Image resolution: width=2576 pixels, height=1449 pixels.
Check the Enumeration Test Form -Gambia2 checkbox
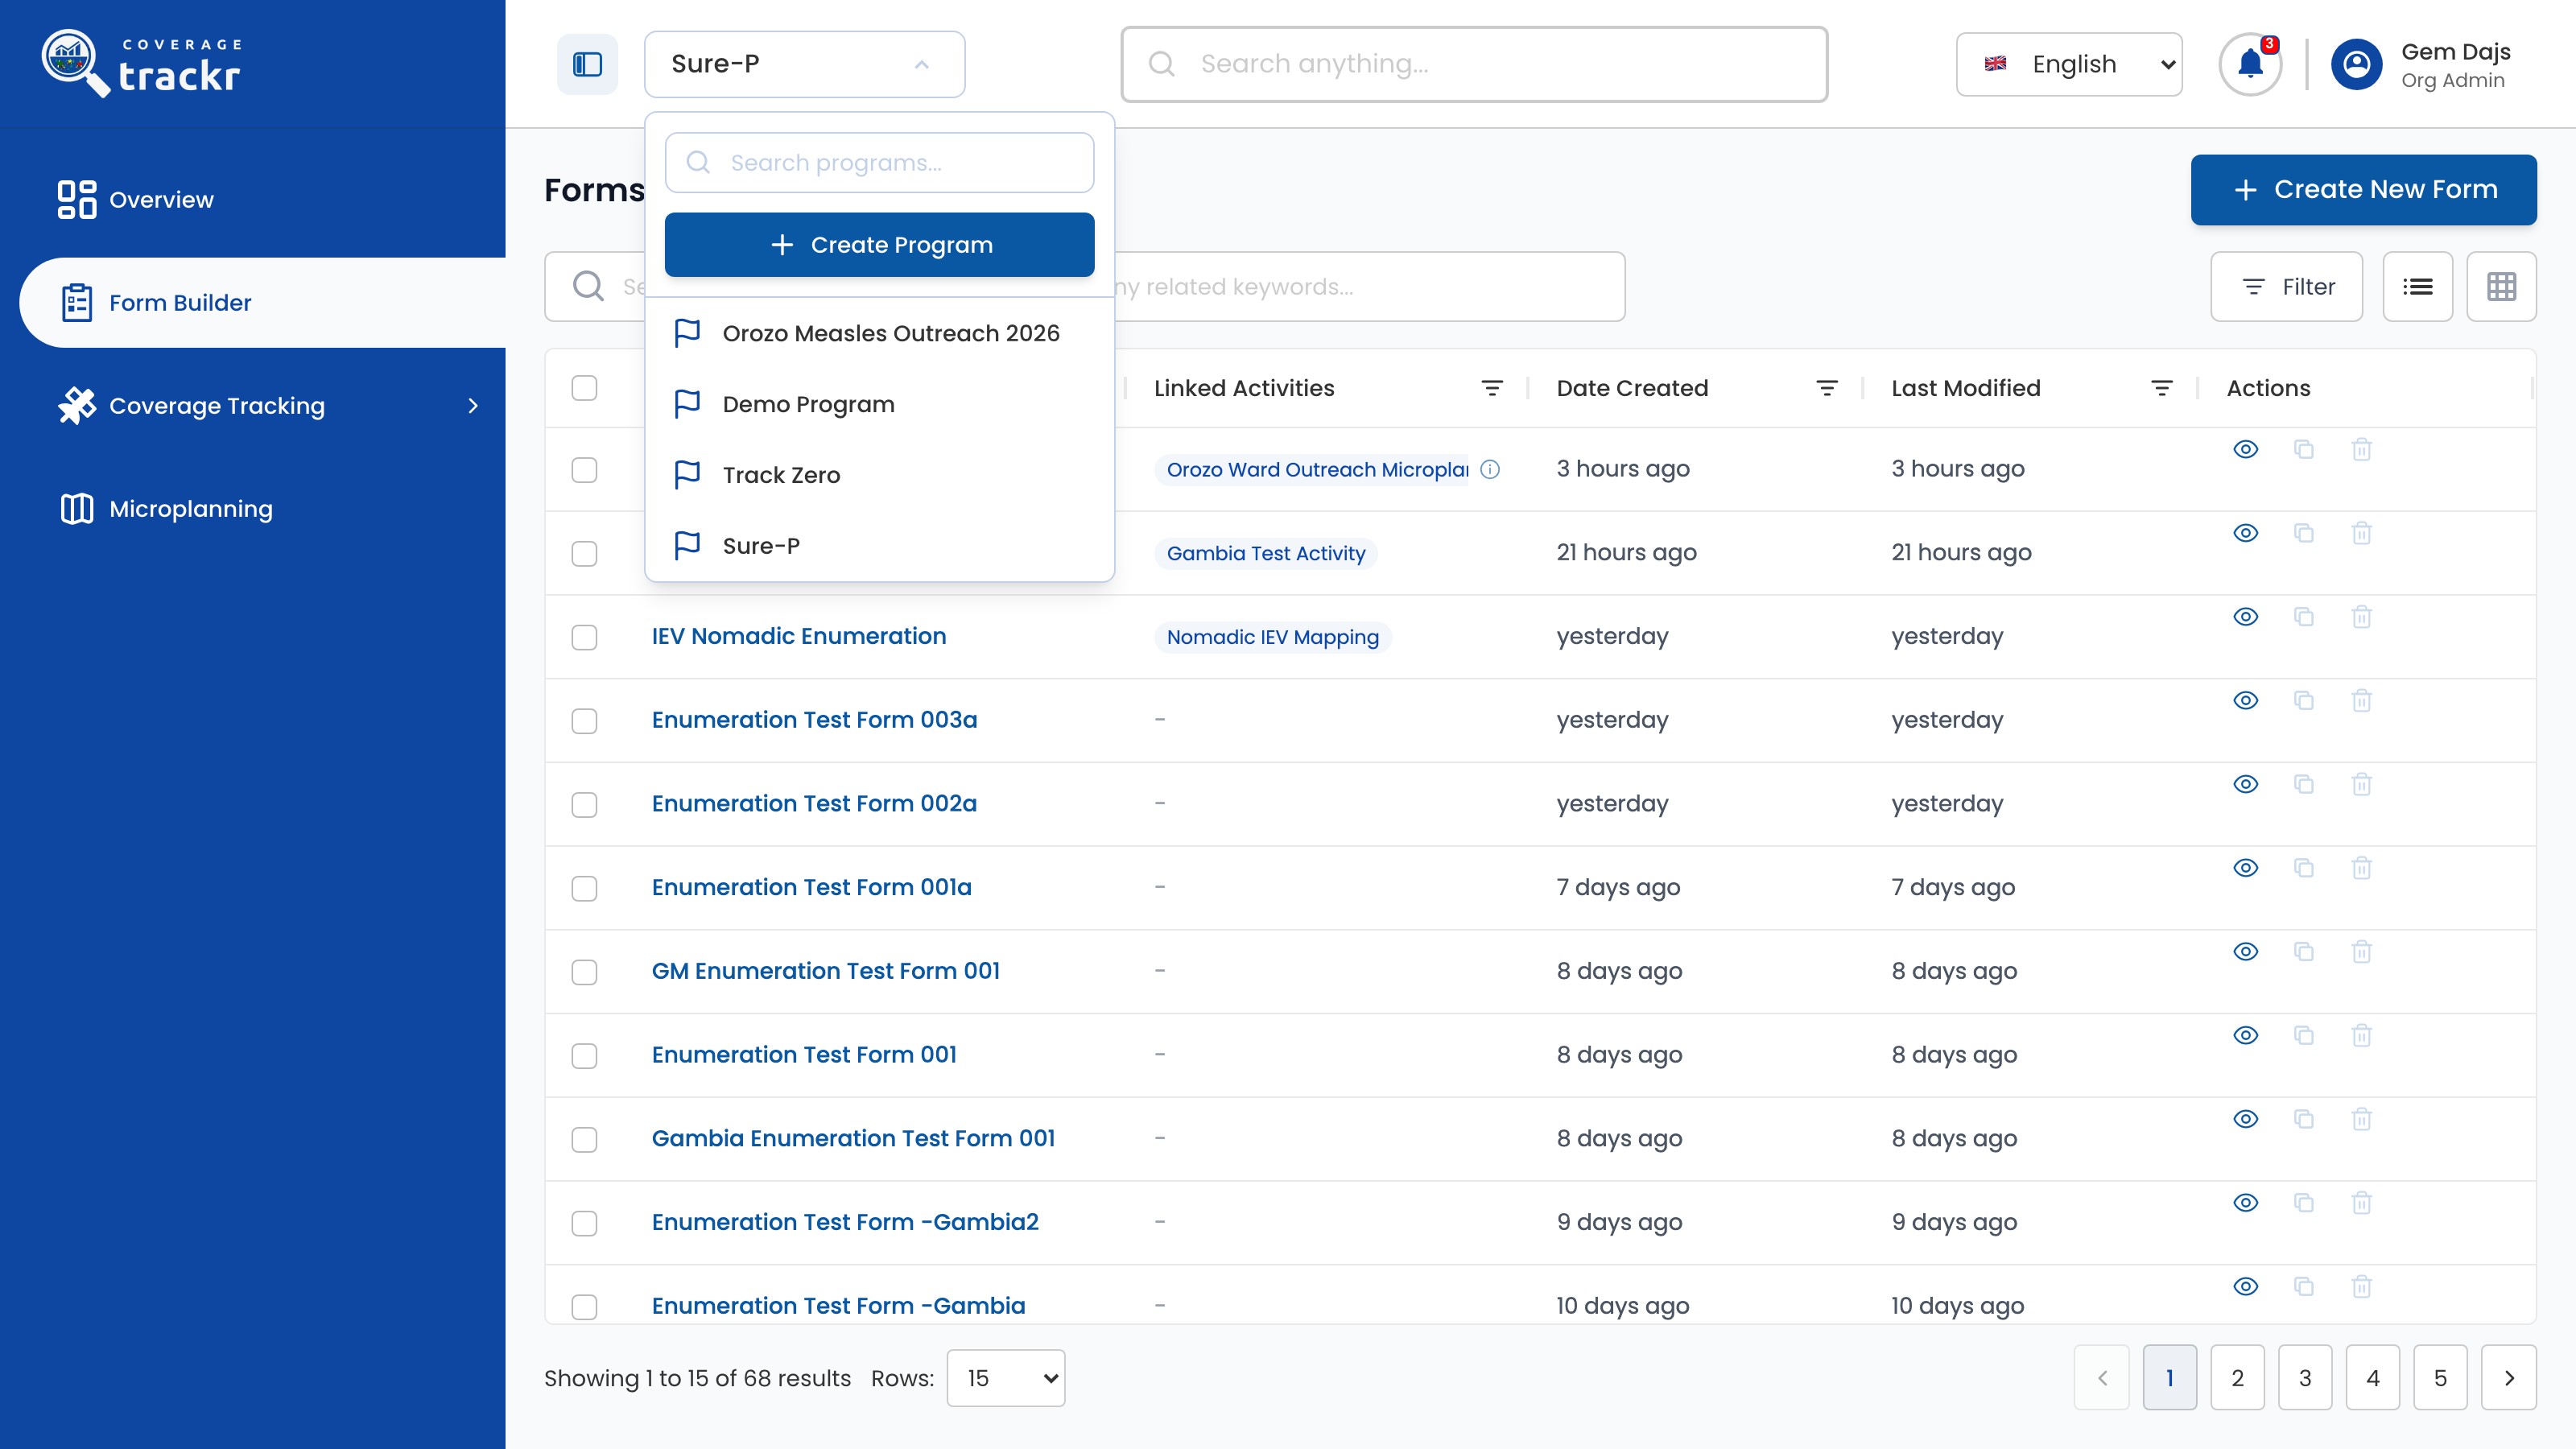pyautogui.click(x=584, y=1223)
